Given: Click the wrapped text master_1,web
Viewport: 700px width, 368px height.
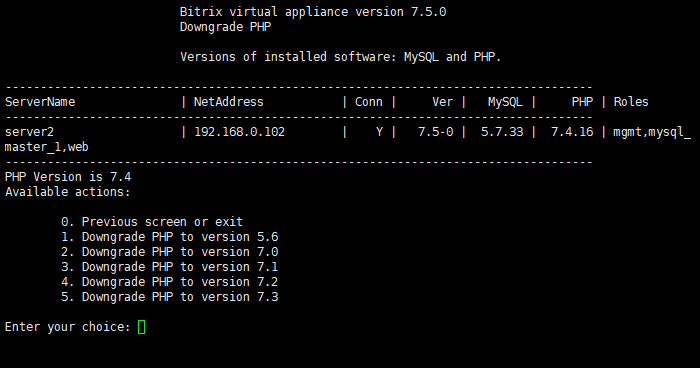Looking at the screenshot, I should [46, 147].
